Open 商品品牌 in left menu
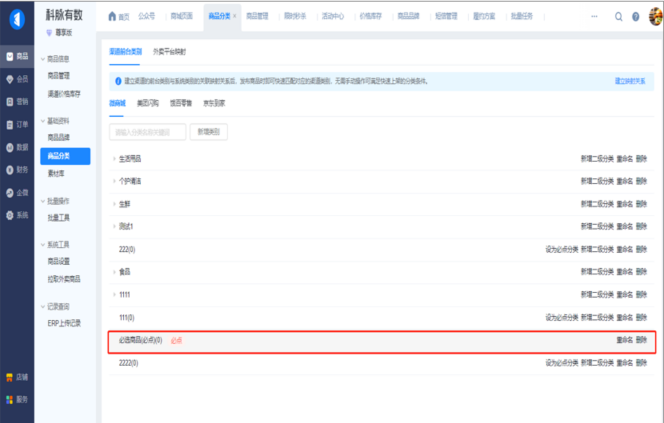The height and width of the screenshot is (423, 664). click(58, 138)
